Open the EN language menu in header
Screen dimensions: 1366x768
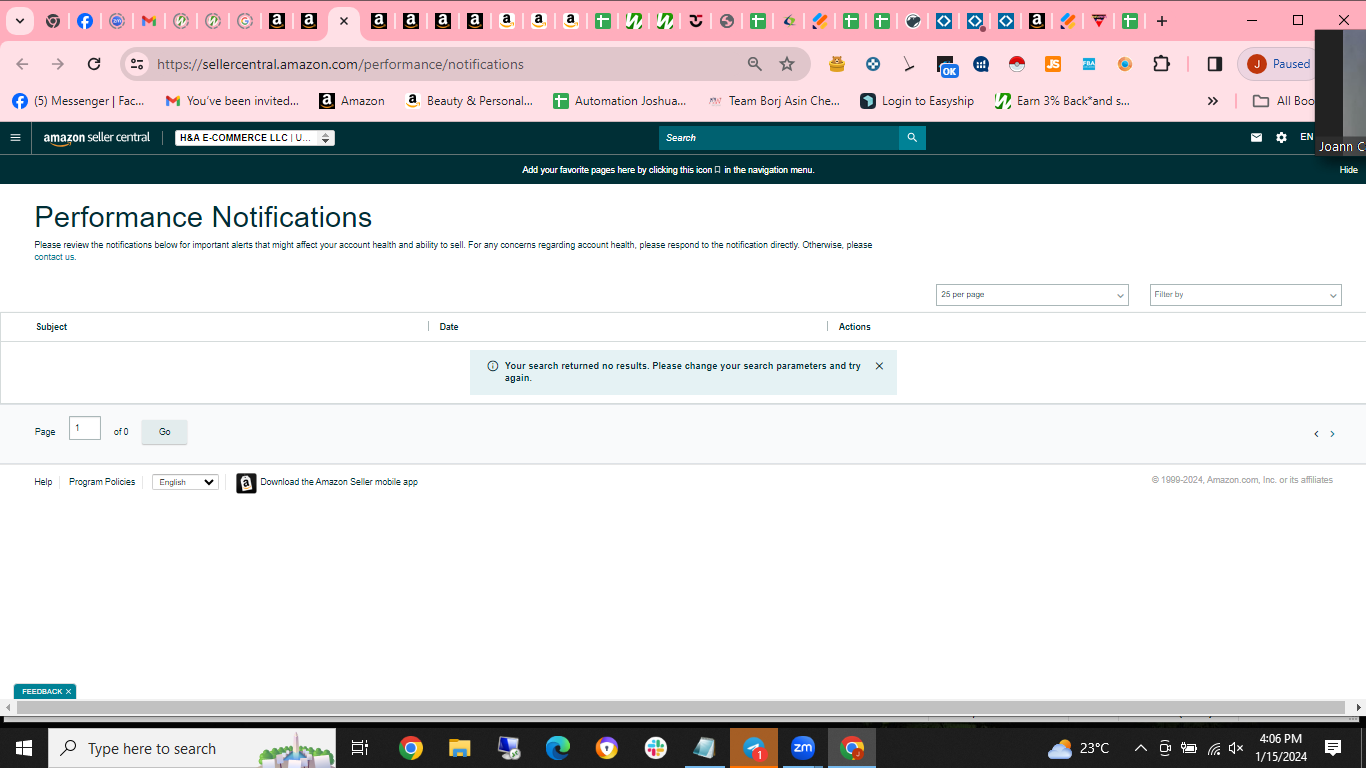pos(1306,137)
